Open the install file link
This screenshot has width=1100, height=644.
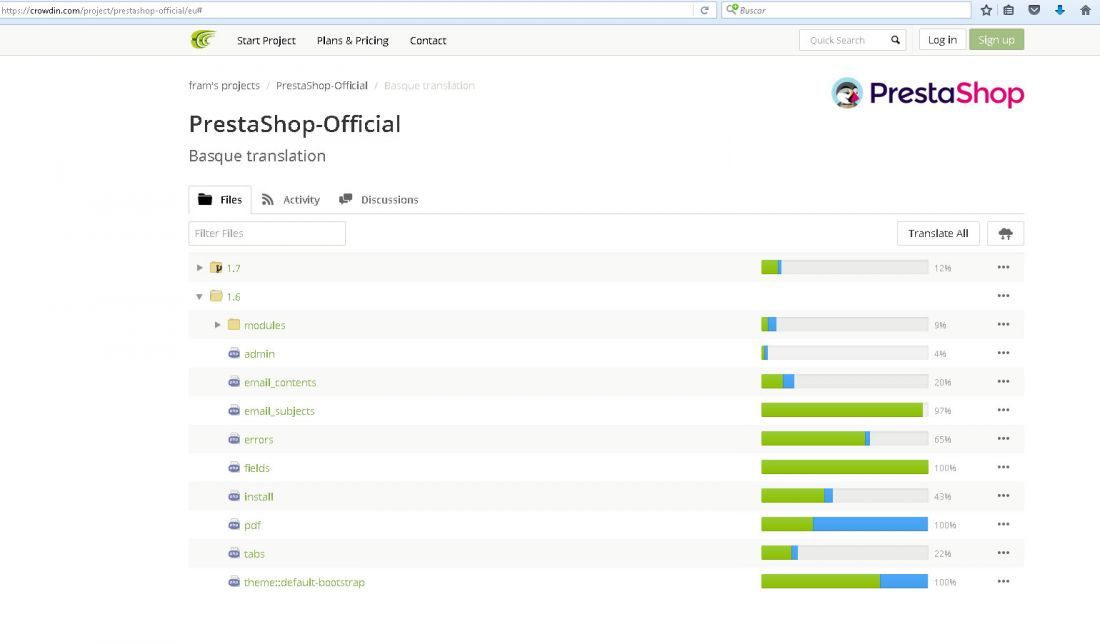259,497
